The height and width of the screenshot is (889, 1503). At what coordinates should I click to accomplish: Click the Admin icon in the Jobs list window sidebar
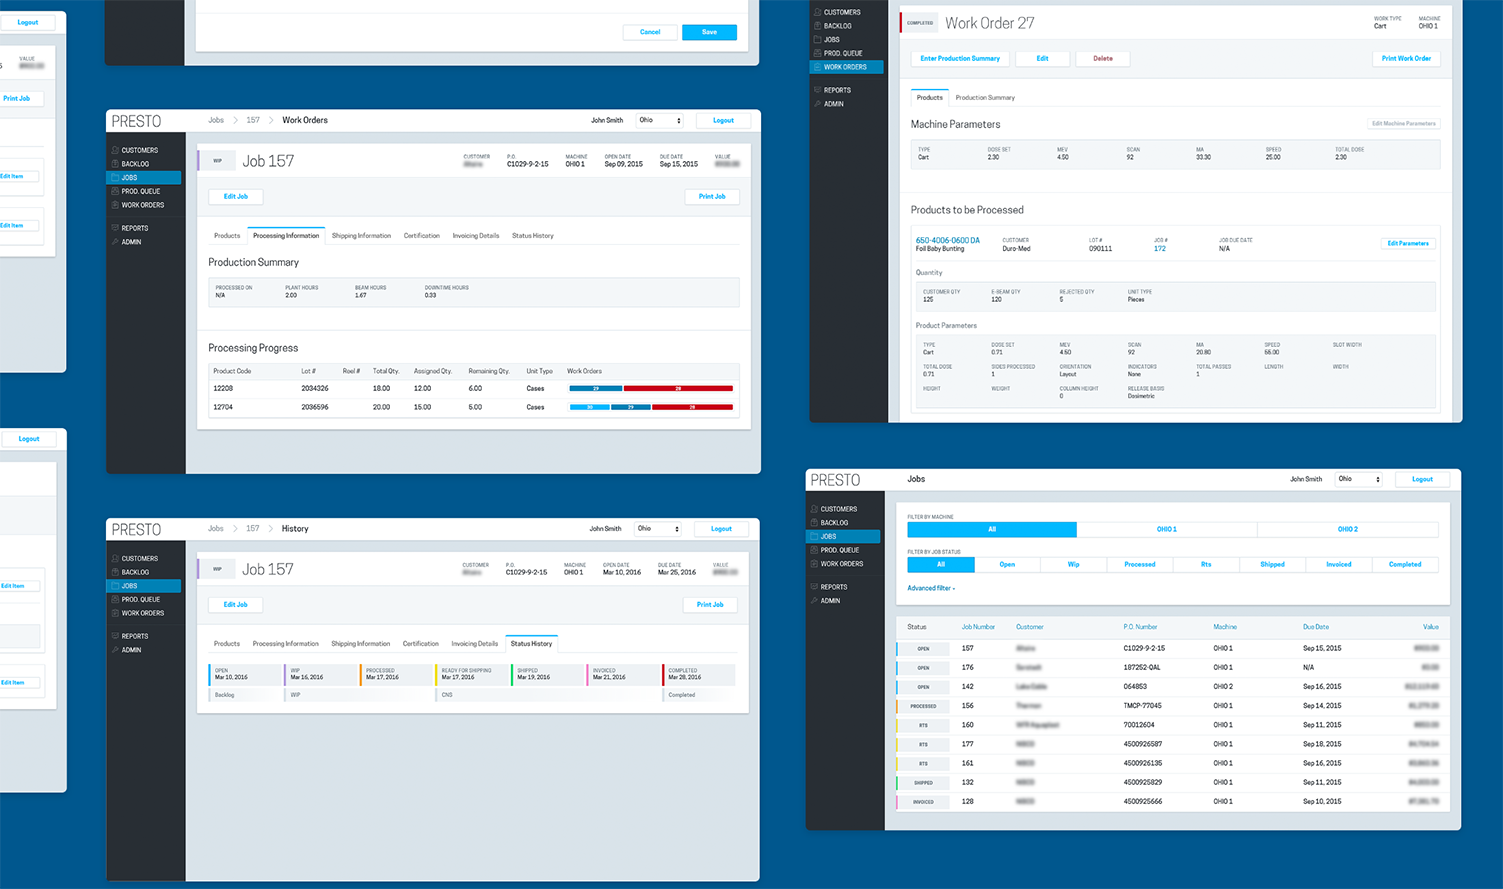(815, 601)
